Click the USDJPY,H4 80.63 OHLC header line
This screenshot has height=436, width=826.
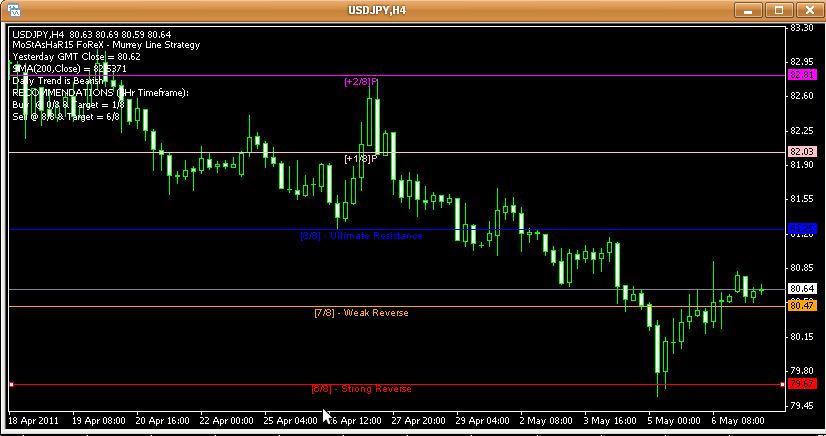tap(92, 34)
